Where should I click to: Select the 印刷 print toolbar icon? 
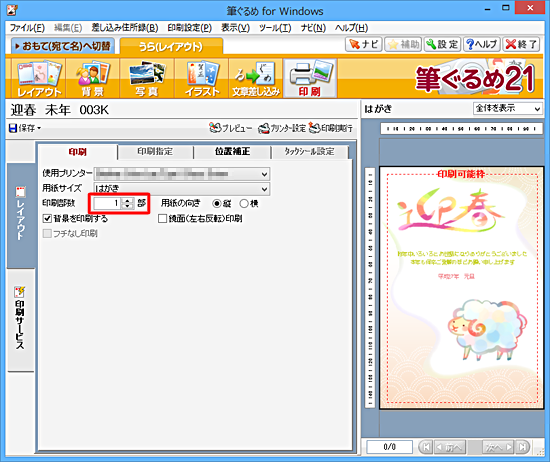click(x=310, y=78)
